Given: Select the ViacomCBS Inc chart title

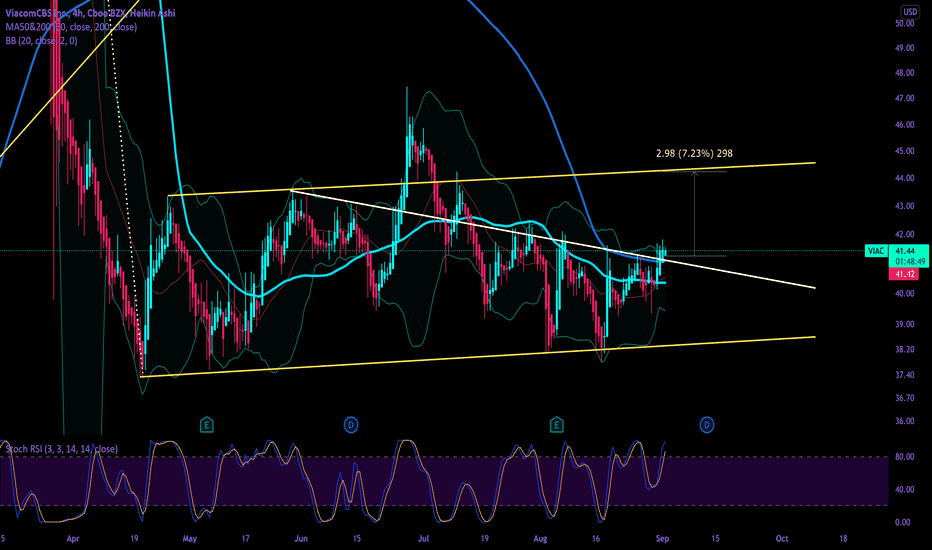Looking at the screenshot, I should 90,13.
